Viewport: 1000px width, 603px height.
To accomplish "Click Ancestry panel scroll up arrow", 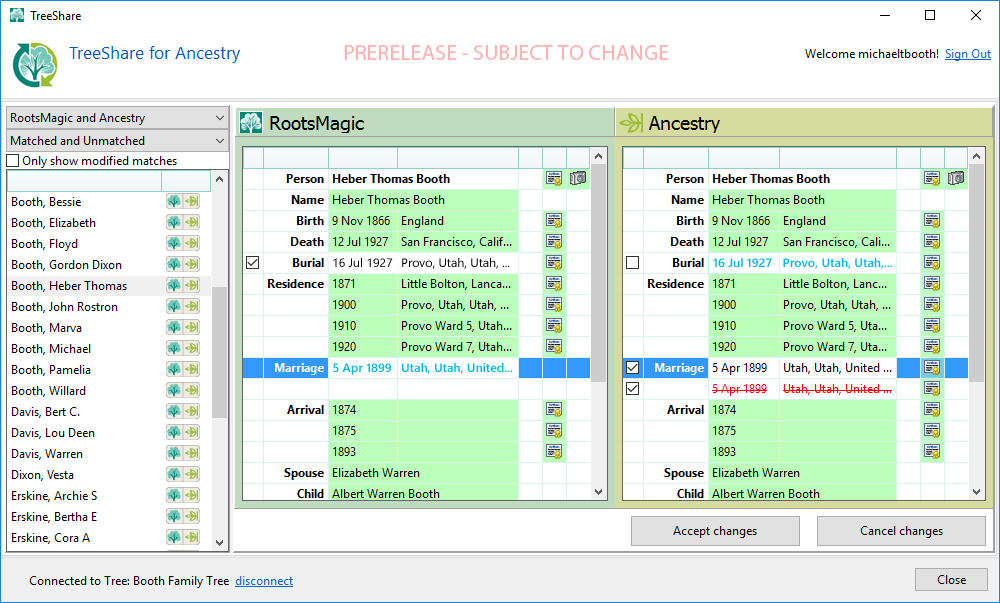I will click(976, 156).
